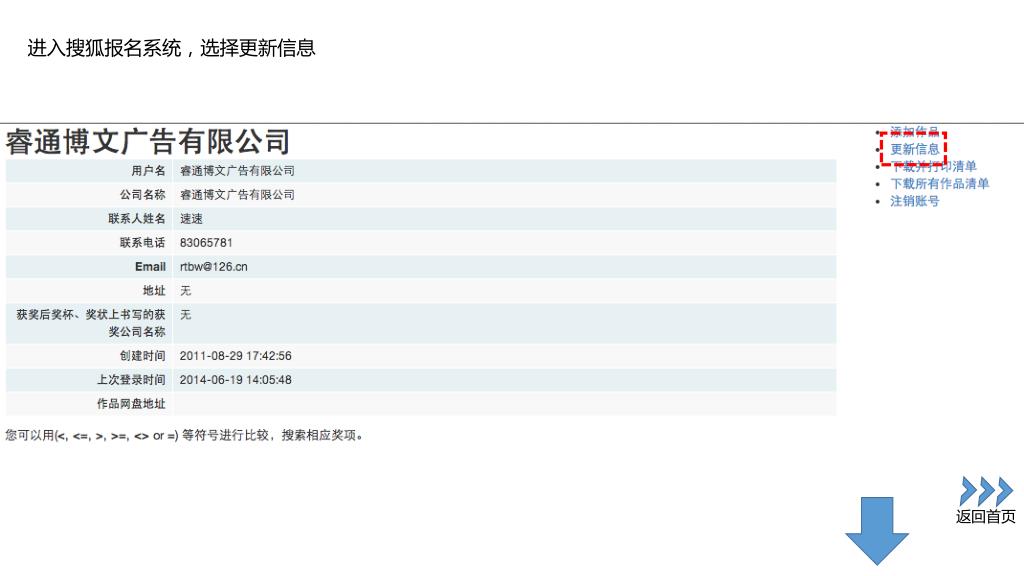The image size is (1024, 576).
Task: Click the 下载并打印清单 link
Action: tap(933, 167)
